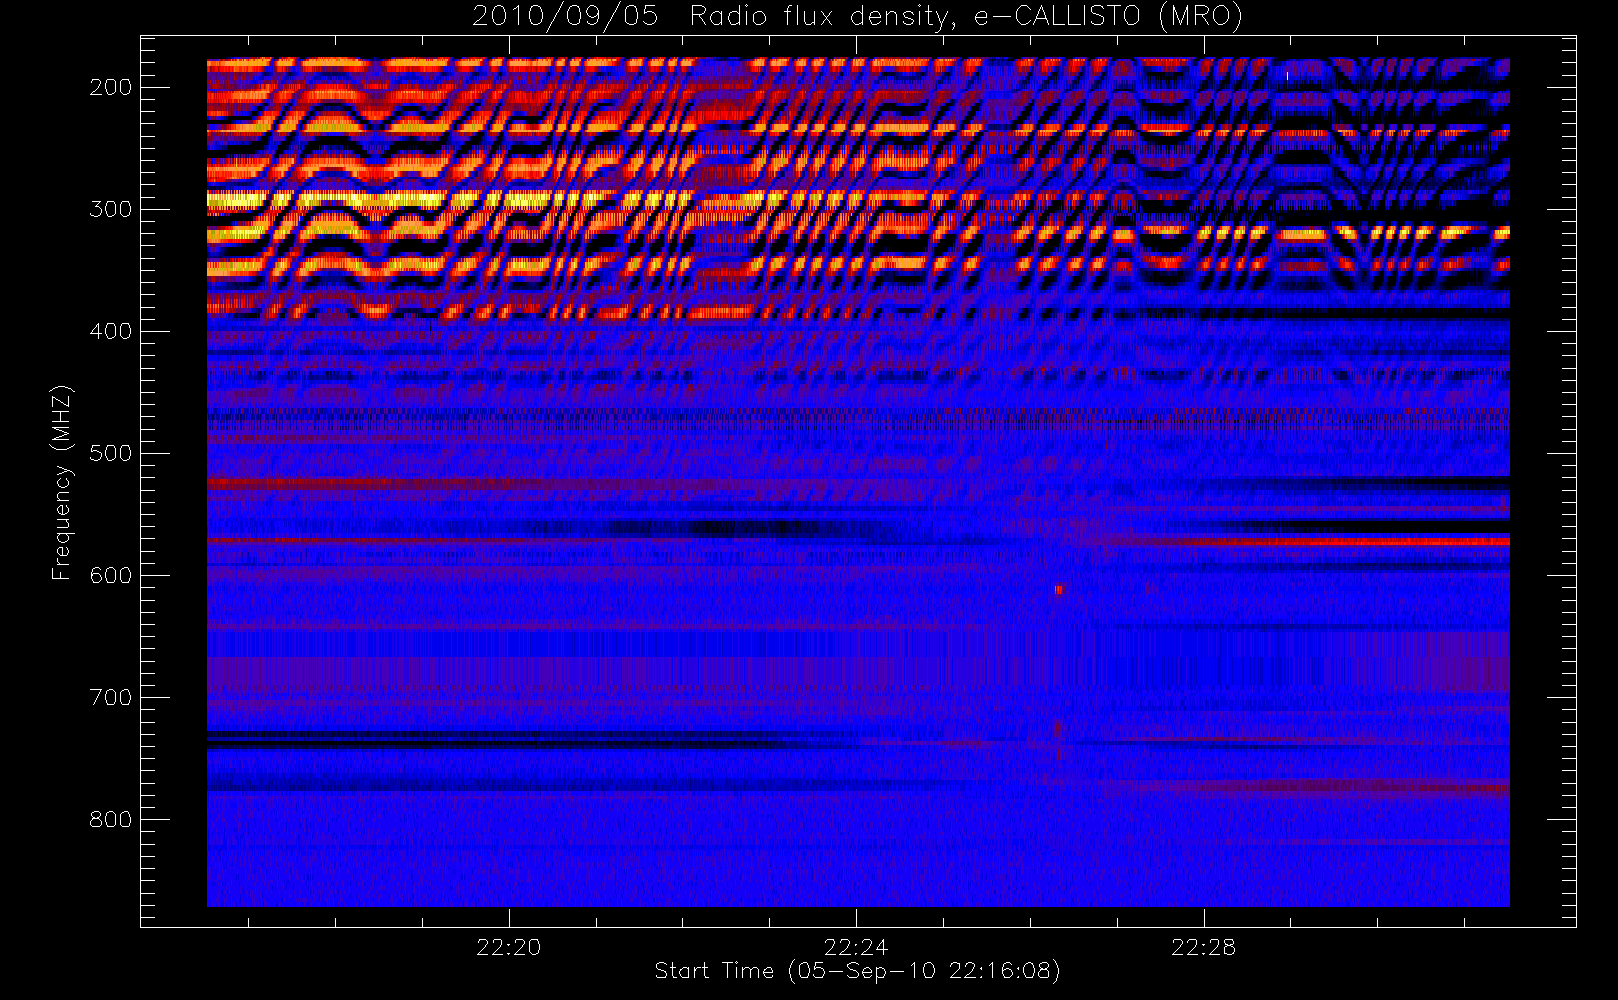Image resolution: width=1618 pixels, height=1000 pixels.
Task: Click the 400 frequency tick label
Action: [x=111, y=331]
